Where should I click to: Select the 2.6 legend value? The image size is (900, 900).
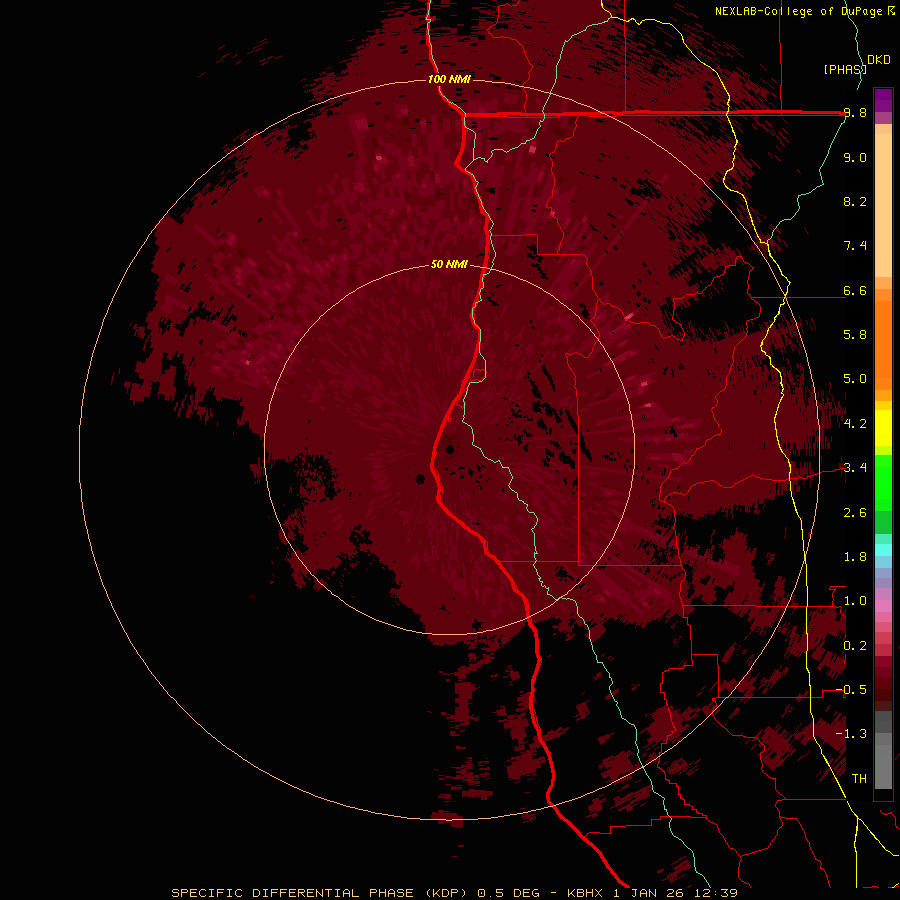coord(855,513)
